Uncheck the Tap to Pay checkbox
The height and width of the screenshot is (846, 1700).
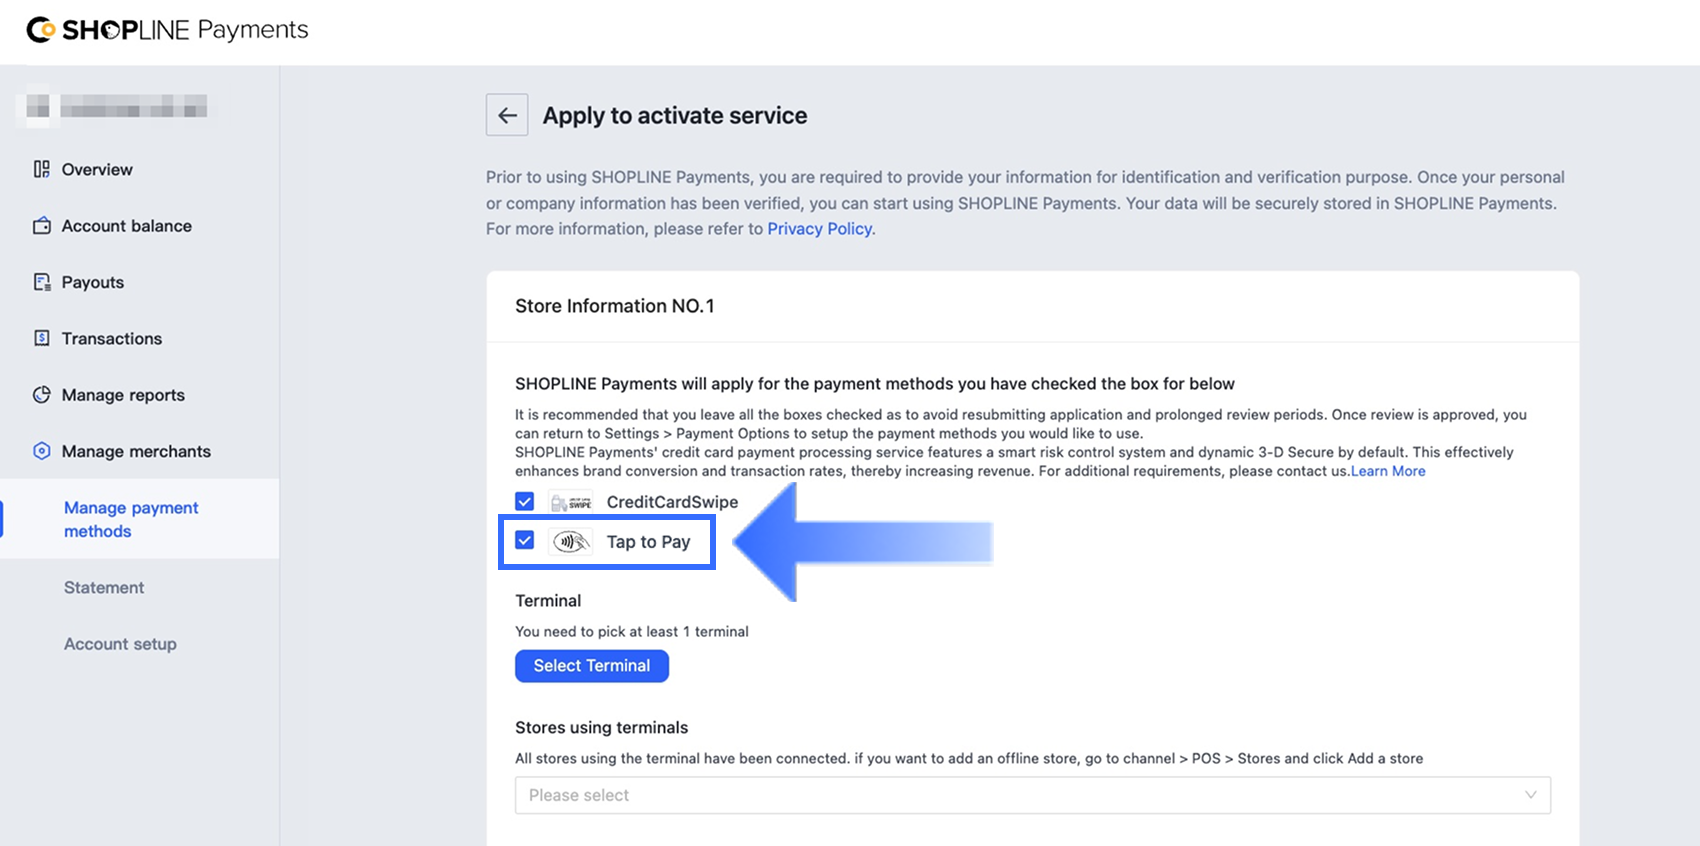(525, 541)
